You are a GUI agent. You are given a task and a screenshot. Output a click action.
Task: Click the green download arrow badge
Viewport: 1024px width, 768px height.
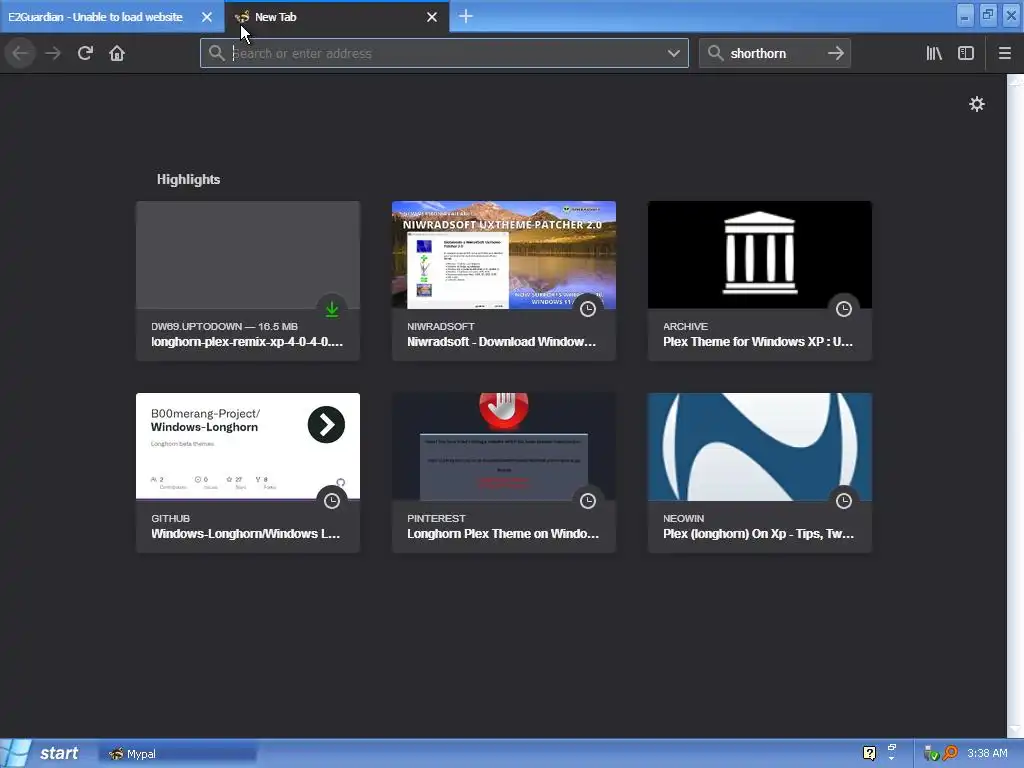click(x=332, y=309)
